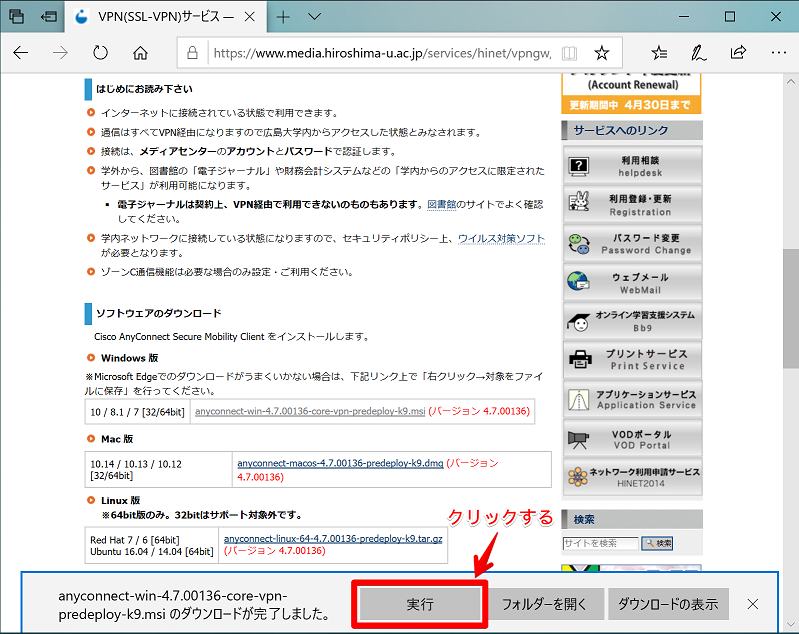The height and width of the screenshot is (634, 799).
Task: Click the ソフトウェアのダウンロード heading
Action: tap(158, 313)
